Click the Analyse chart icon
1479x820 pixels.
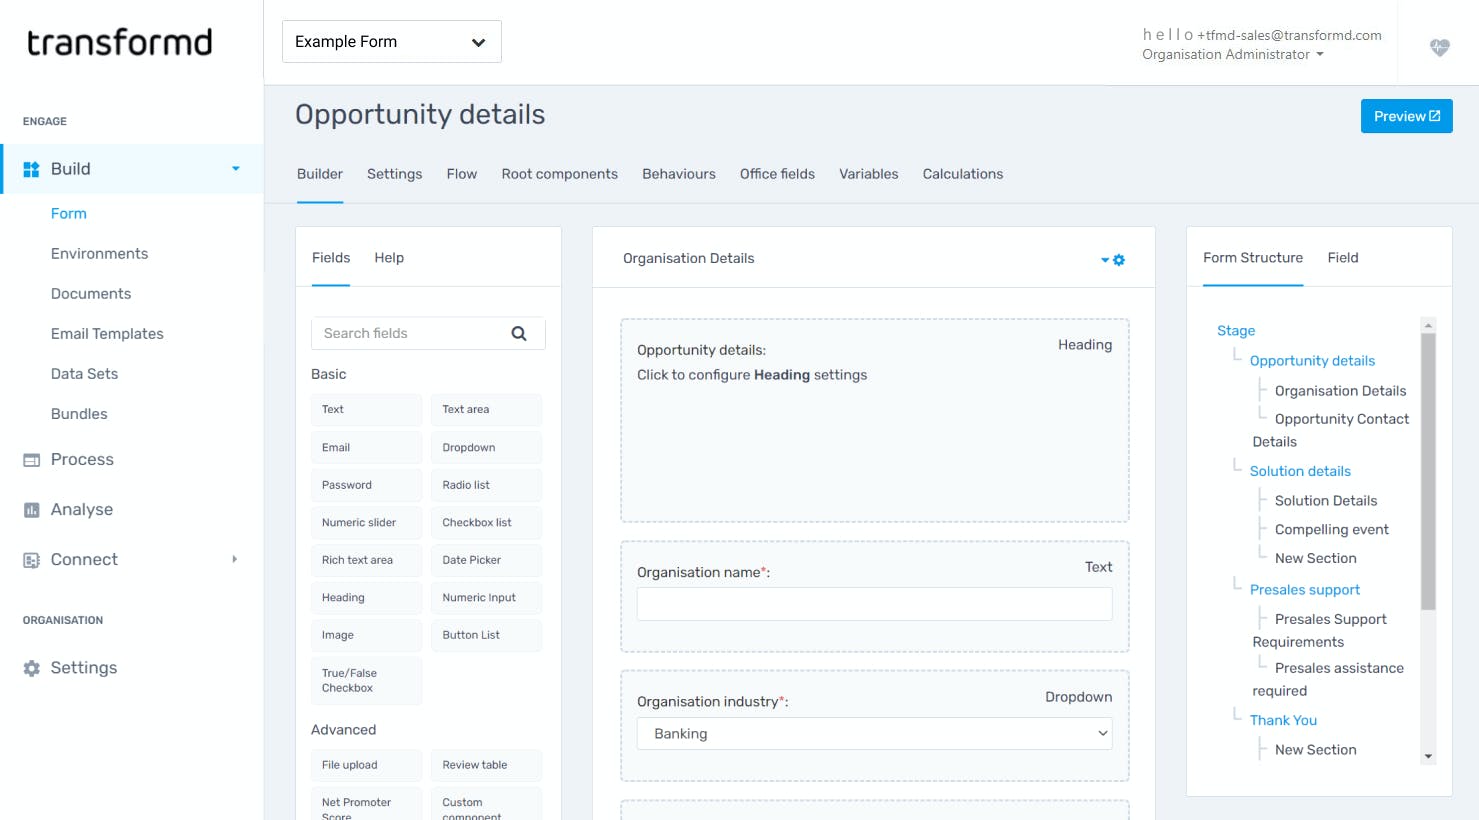32,510
